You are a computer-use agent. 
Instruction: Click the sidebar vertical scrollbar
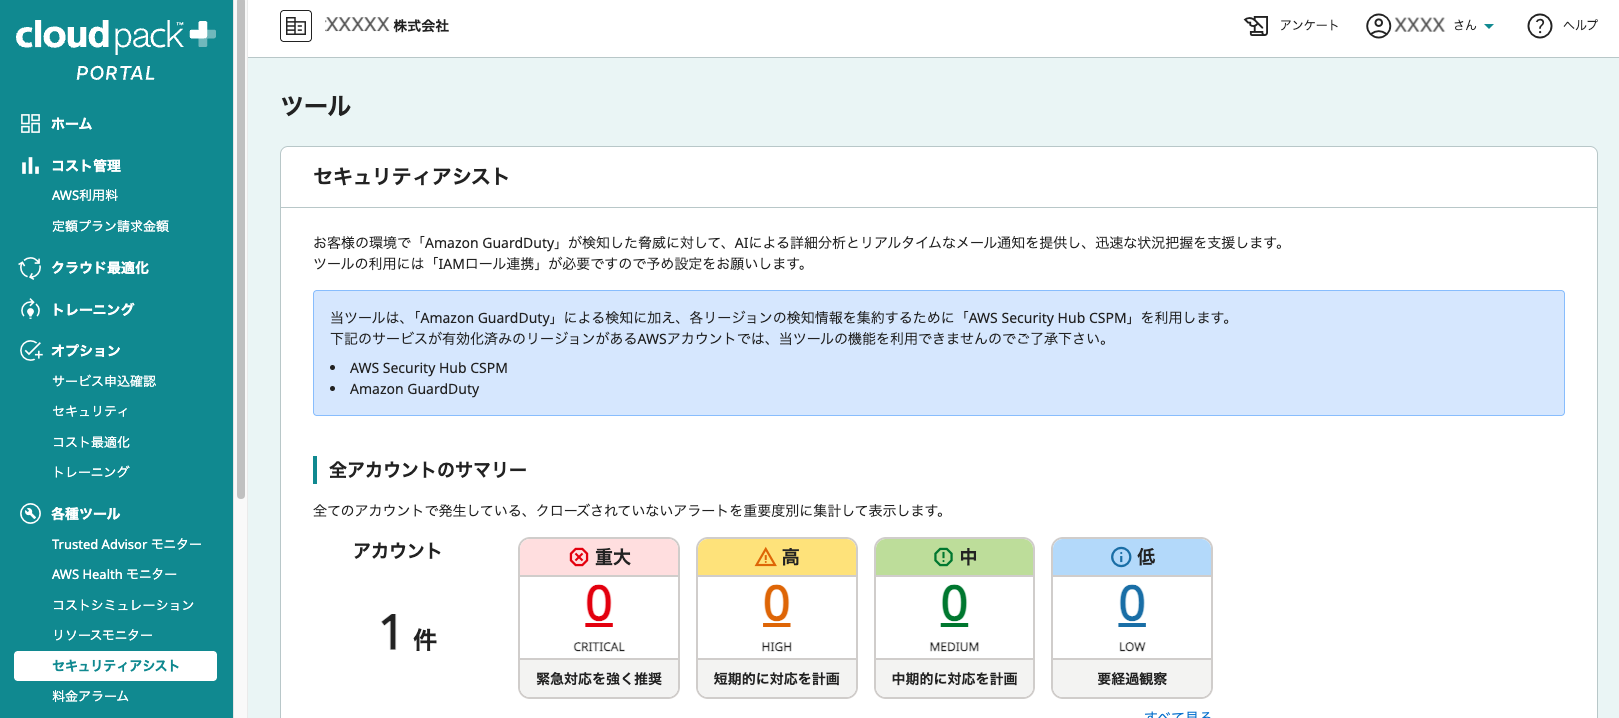[240, 250]
